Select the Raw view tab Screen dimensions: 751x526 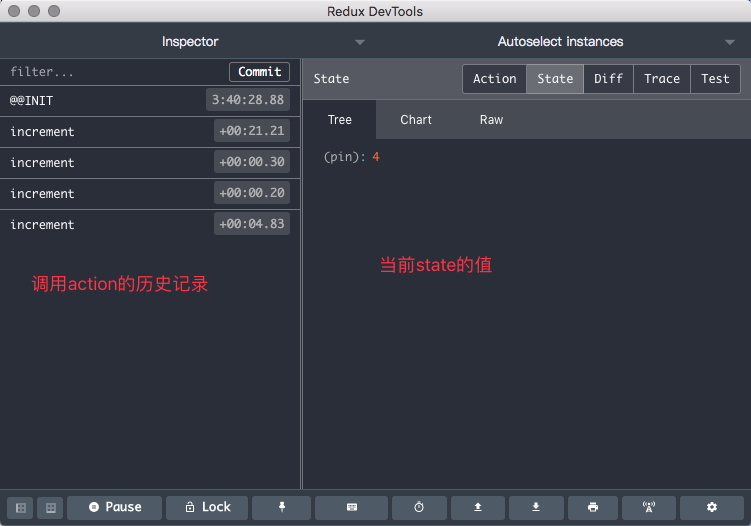click(491, 120)
